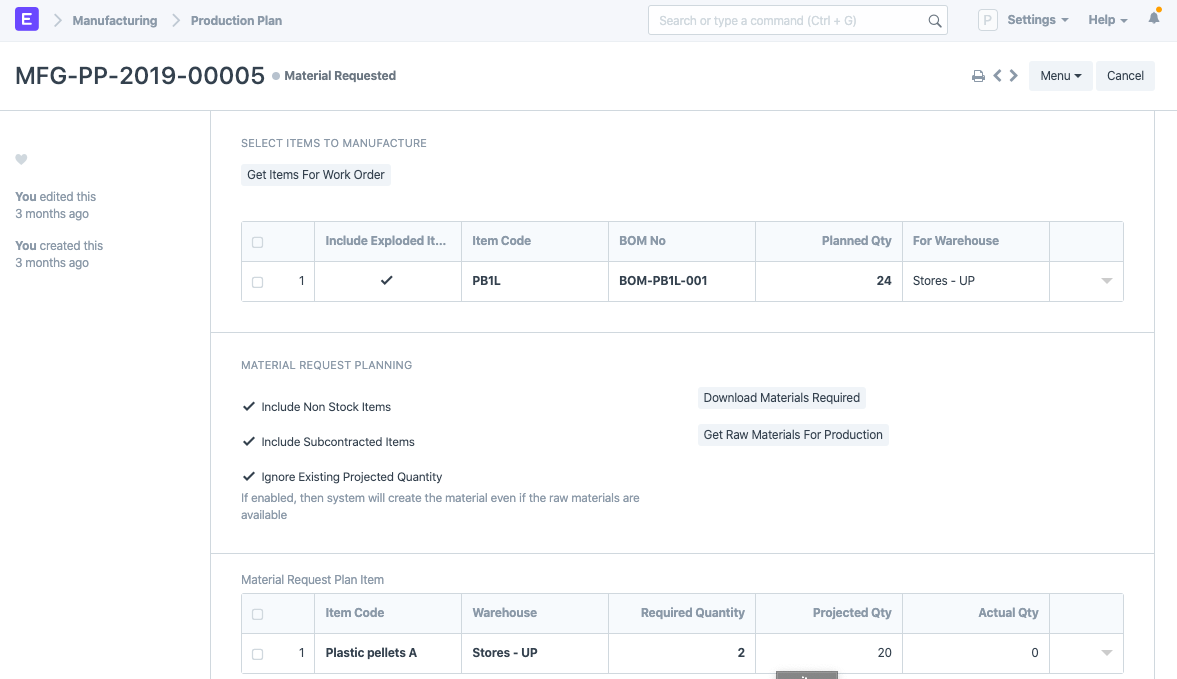
Task: Navigate to Manufacturing breadcrumb
Action: tap(114, 19)
